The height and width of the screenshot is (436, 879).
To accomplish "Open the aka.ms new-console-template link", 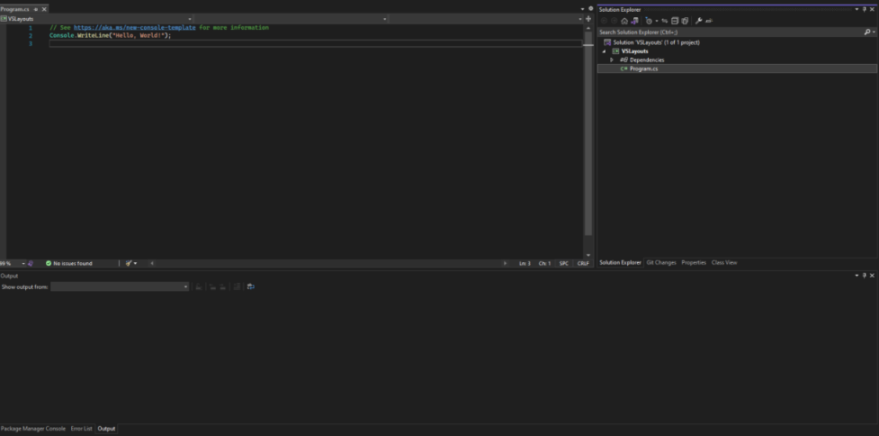I will 135,27.
